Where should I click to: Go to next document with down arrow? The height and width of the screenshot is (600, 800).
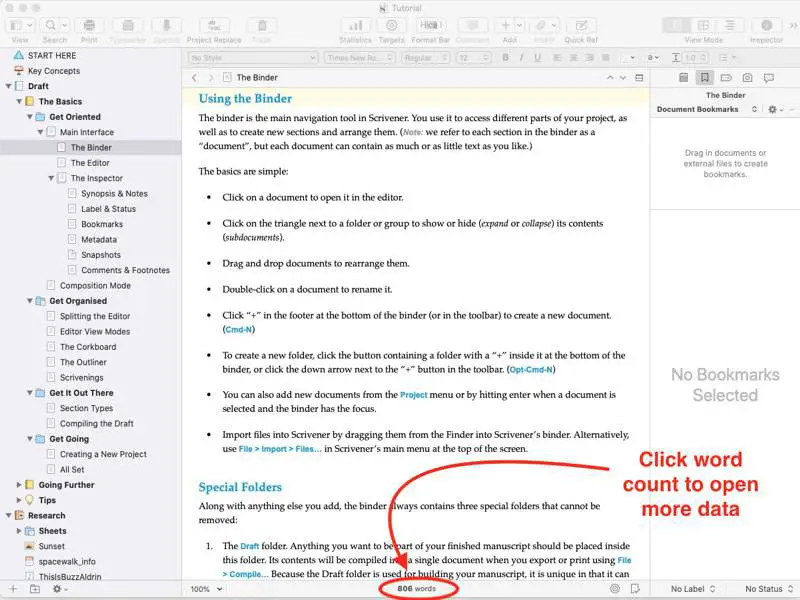[623, 78]
